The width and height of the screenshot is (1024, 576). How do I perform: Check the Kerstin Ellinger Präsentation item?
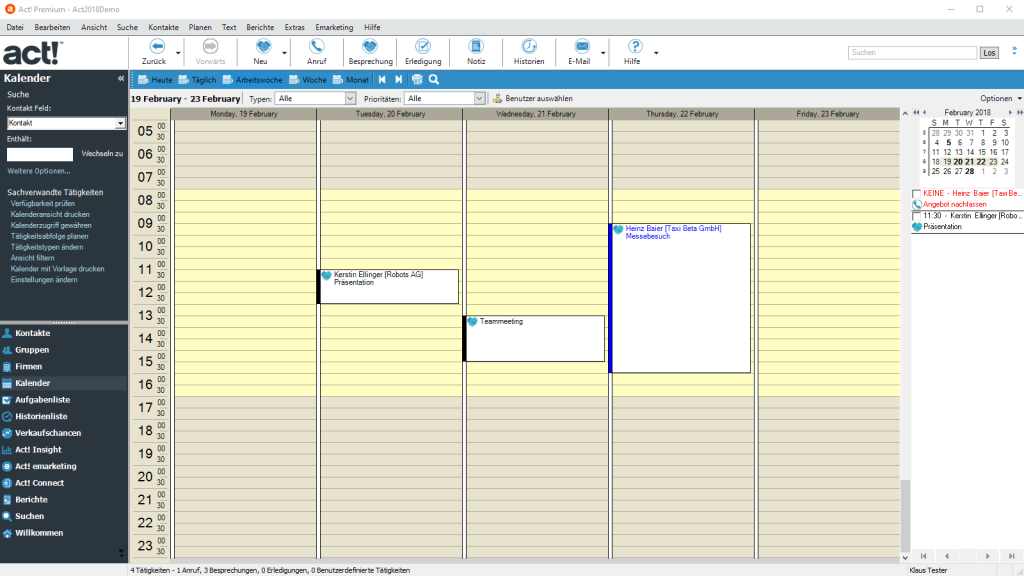tap(916, 215)
